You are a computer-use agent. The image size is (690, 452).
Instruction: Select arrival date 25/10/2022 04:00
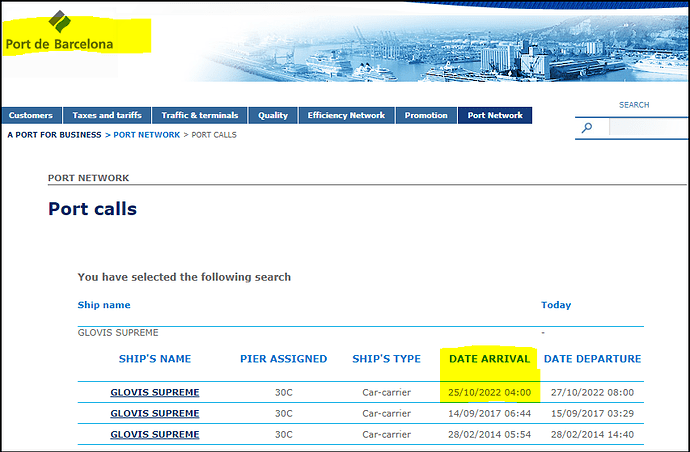pyautogui.click(x=489, y=392)
